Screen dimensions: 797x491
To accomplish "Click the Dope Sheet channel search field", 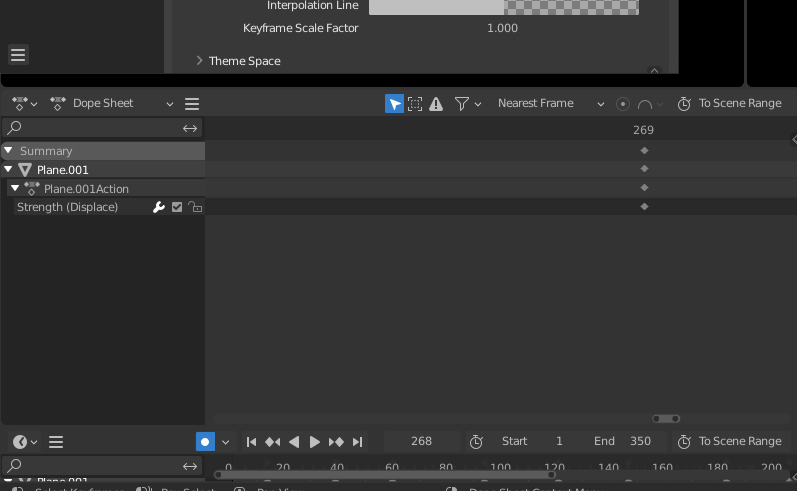I will tap(91, 128).
